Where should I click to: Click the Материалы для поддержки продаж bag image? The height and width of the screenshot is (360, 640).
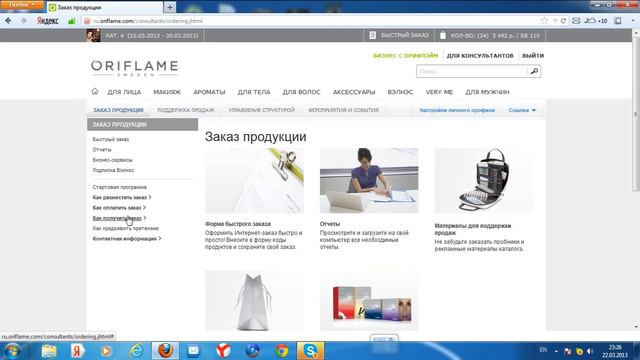(484, 180)
